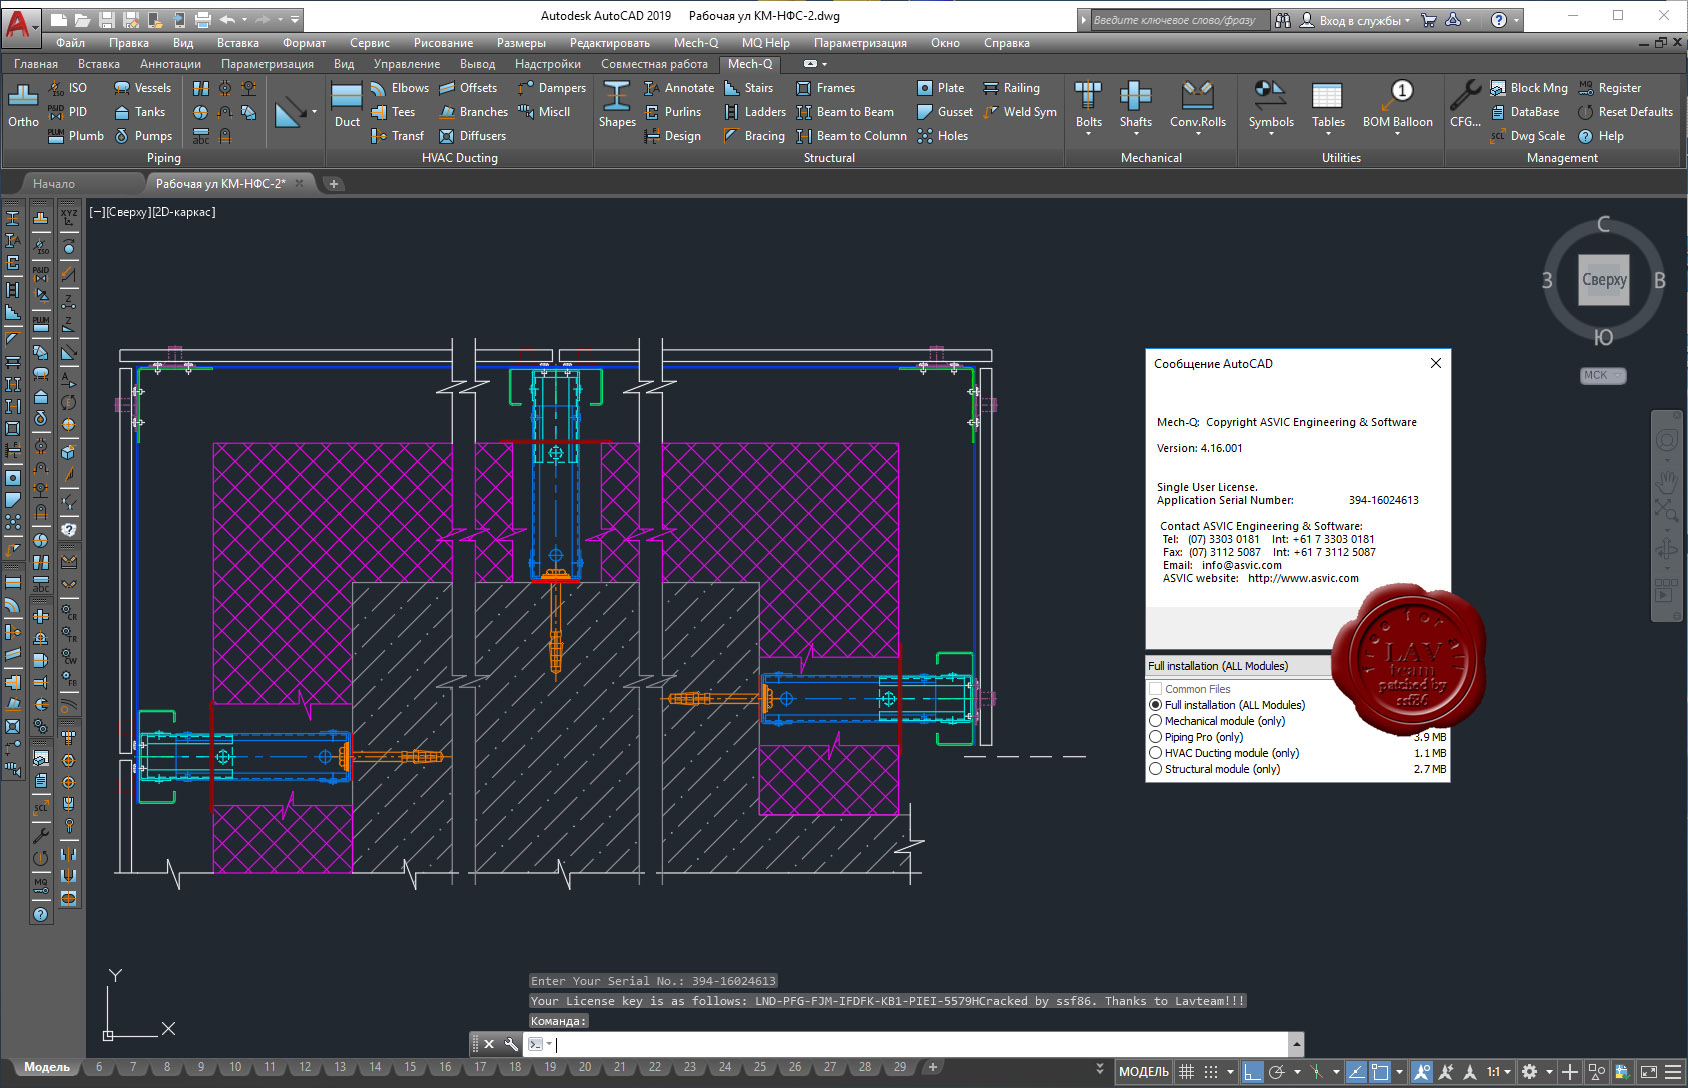Viewport: 1688px width, 1088px height.
Task: Click the Conv.Rolls tool
Action: (x=1198, y=106)
